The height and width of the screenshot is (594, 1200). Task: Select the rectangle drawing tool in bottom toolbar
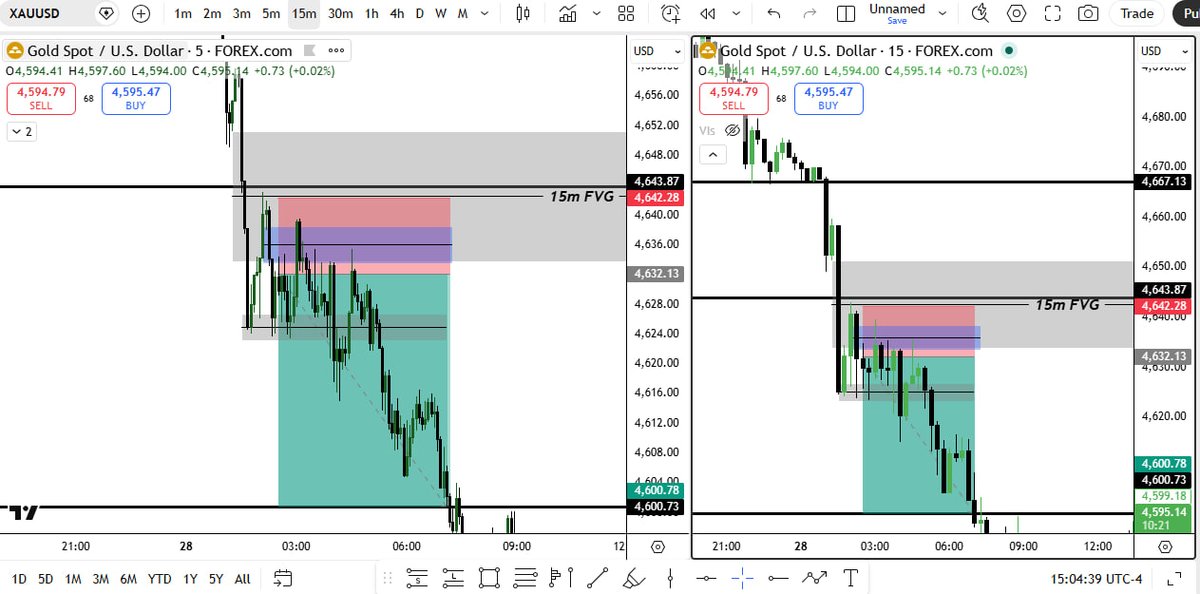pyautogui.click(x=489, y=577)
